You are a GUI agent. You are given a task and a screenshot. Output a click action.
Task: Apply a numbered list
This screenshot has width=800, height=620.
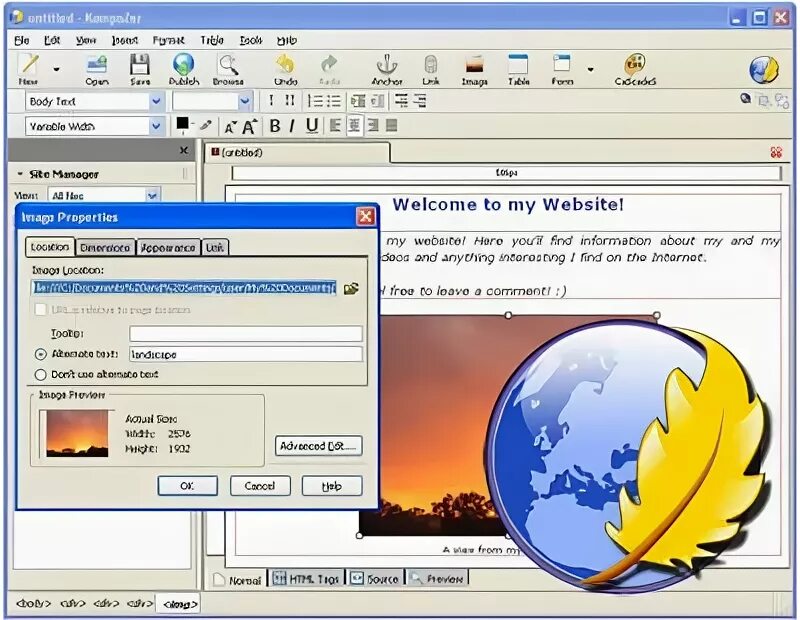coord(315,101)
